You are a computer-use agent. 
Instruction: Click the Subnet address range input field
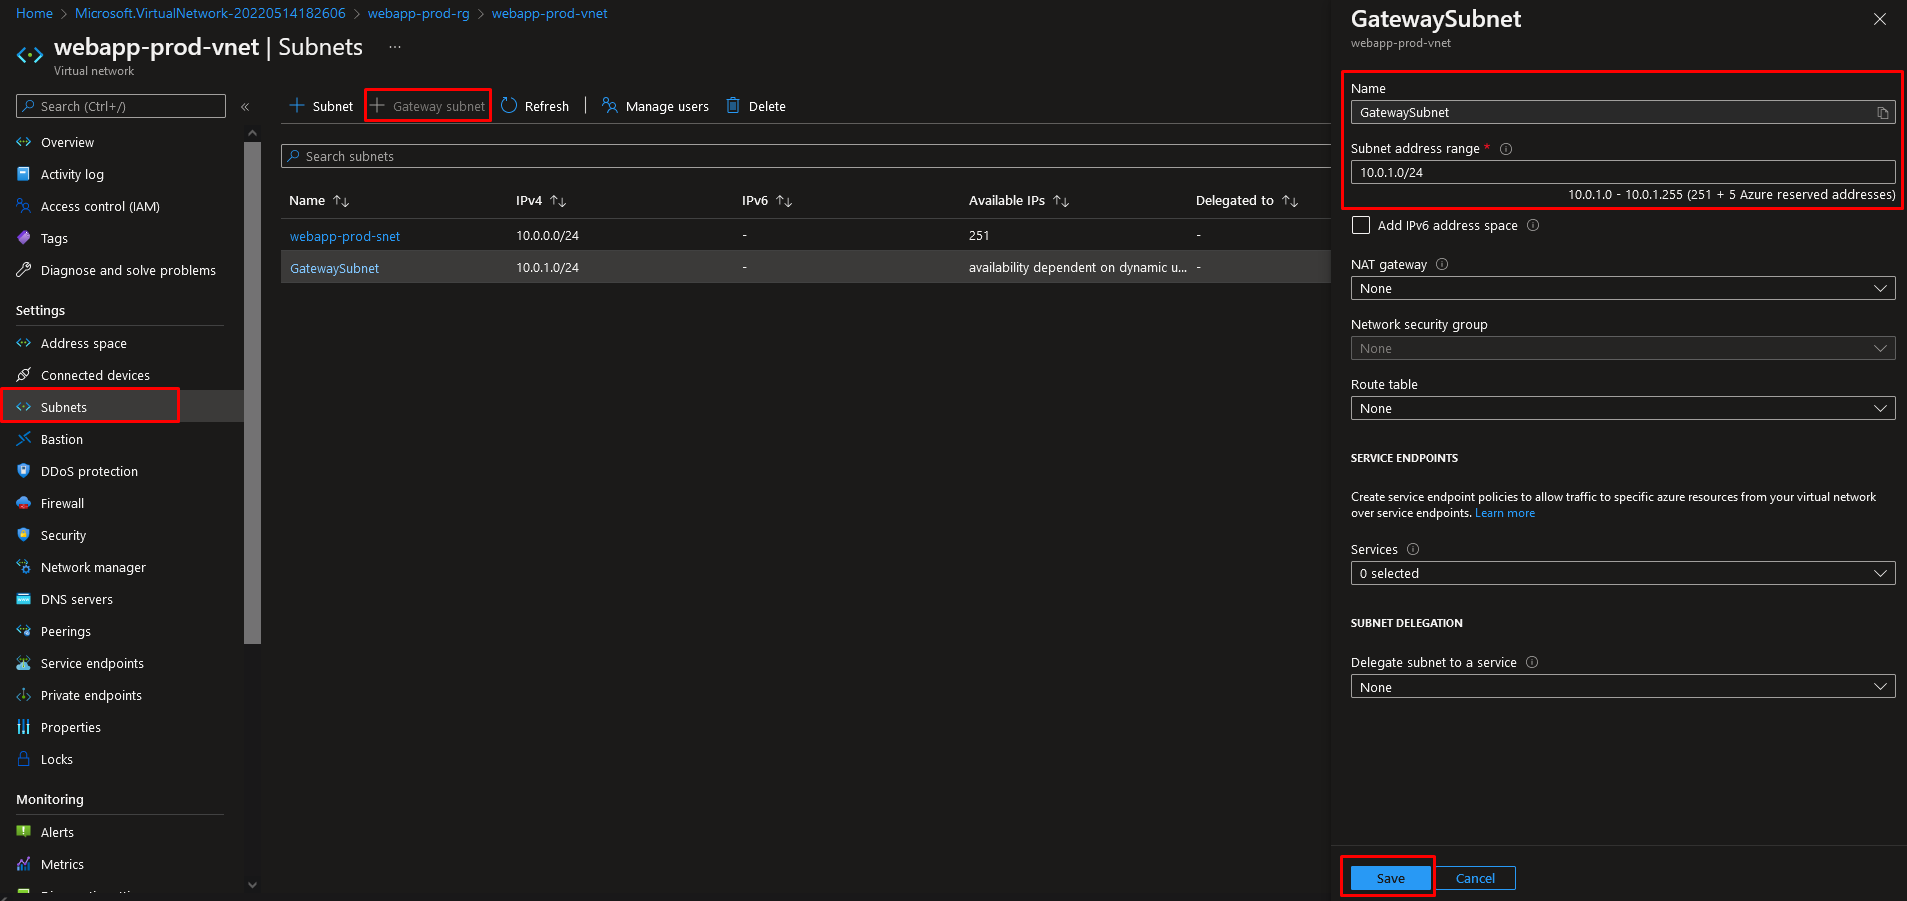(x=1622, y=173)
